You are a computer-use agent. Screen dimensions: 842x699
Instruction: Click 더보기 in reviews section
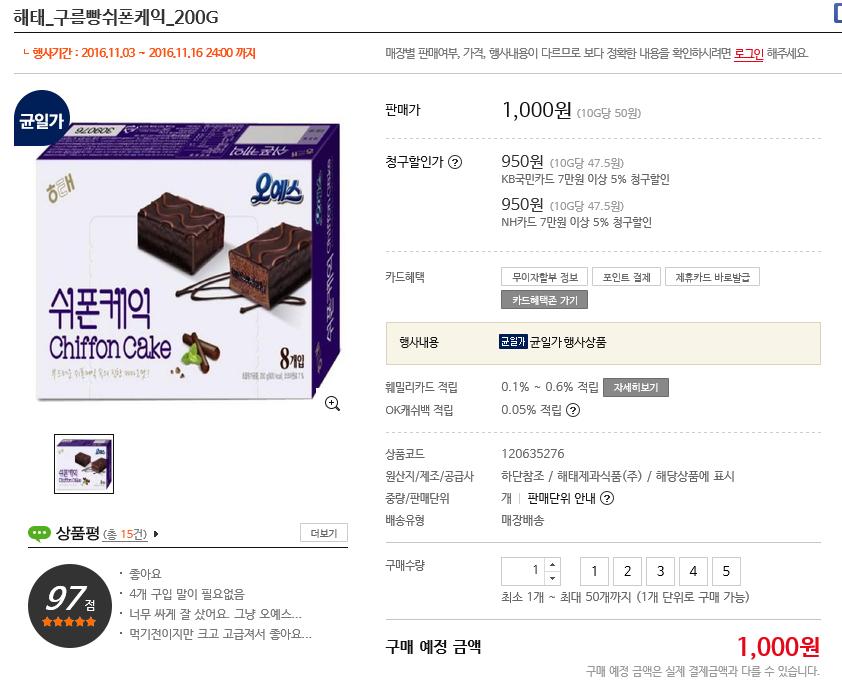click(324, 533)
